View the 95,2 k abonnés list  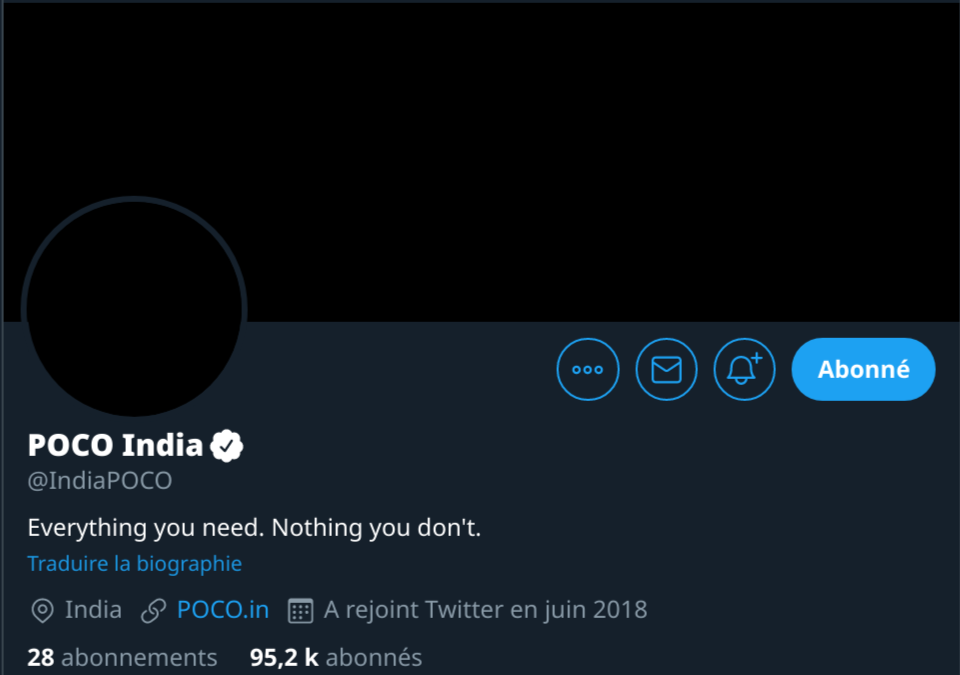(335, 657)
